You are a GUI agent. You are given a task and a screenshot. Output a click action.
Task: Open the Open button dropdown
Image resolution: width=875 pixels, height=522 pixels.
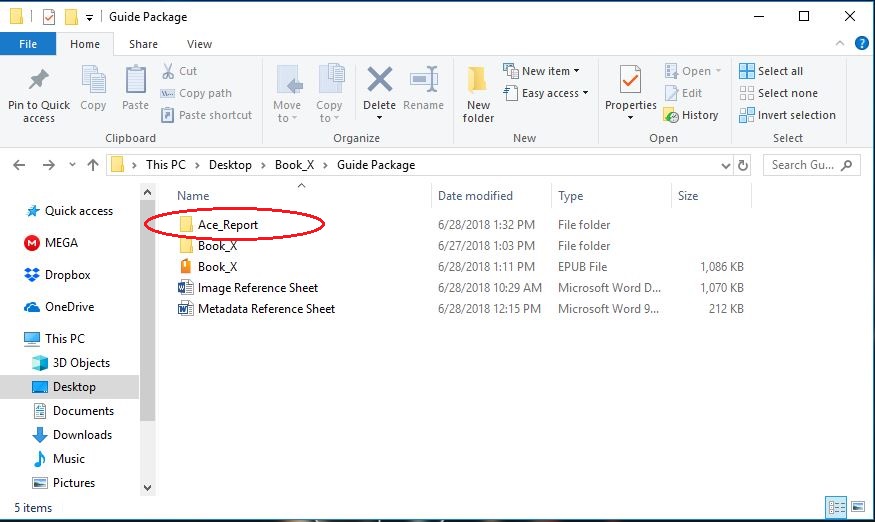[718, 71]
